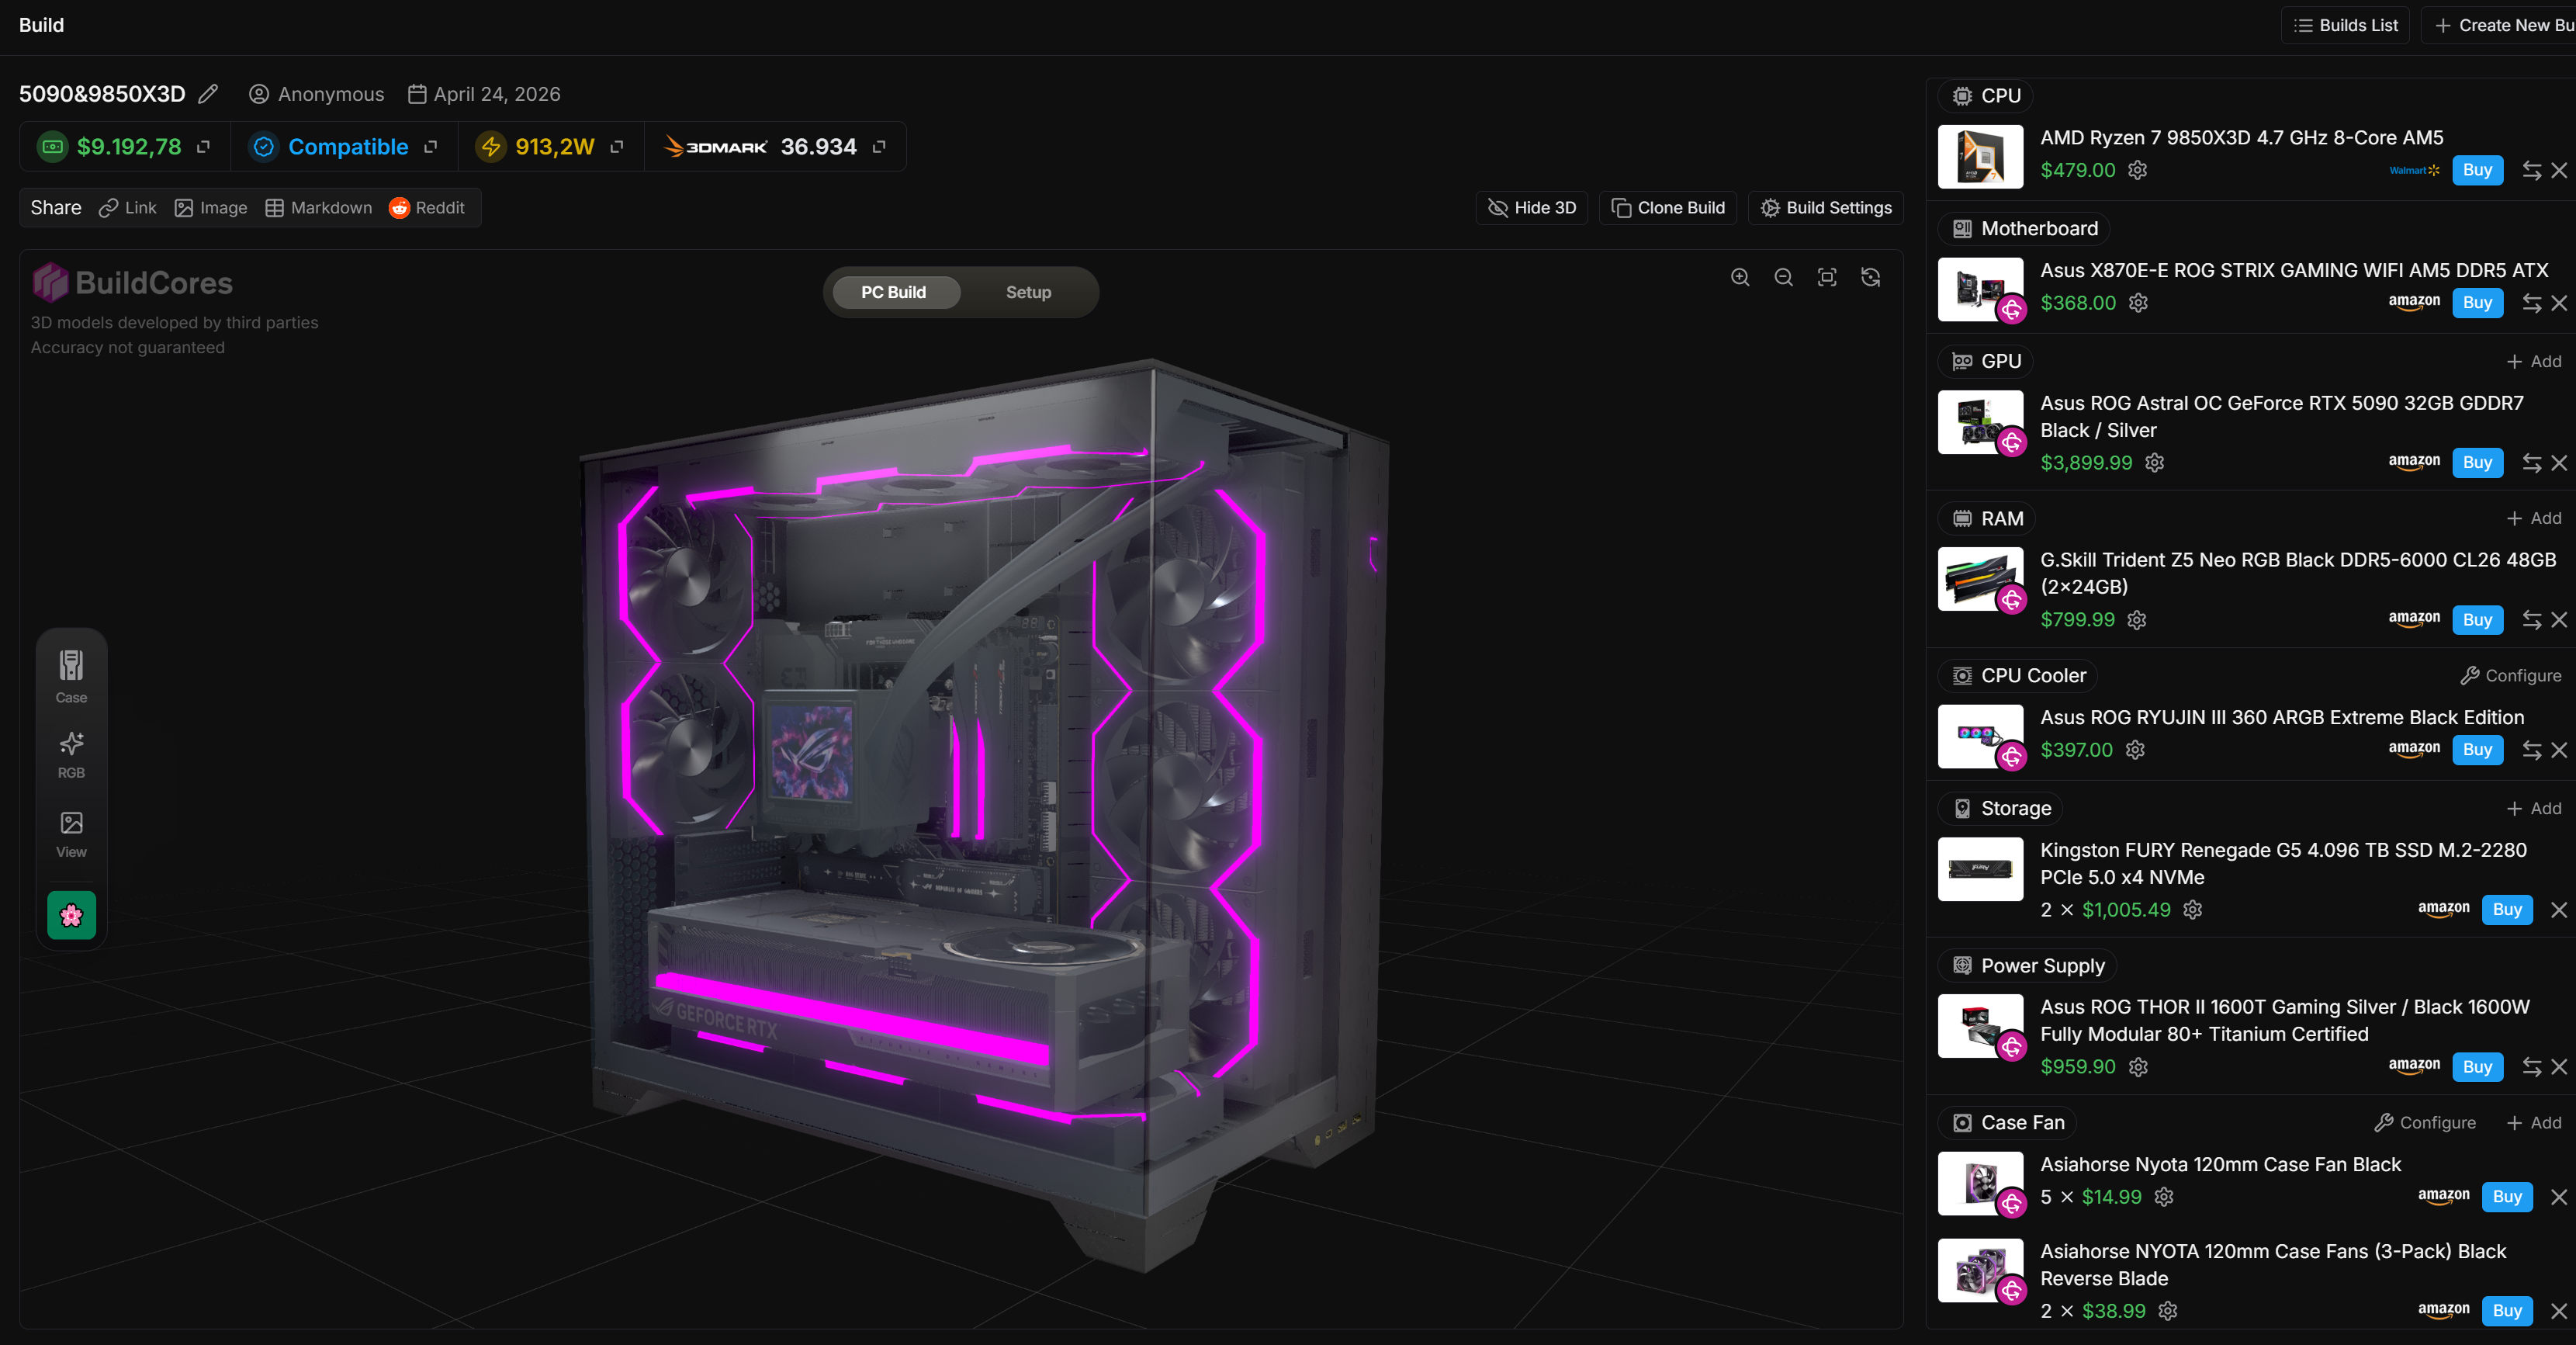
Task: Add another RAM kit
Action: pos(2534,518)
